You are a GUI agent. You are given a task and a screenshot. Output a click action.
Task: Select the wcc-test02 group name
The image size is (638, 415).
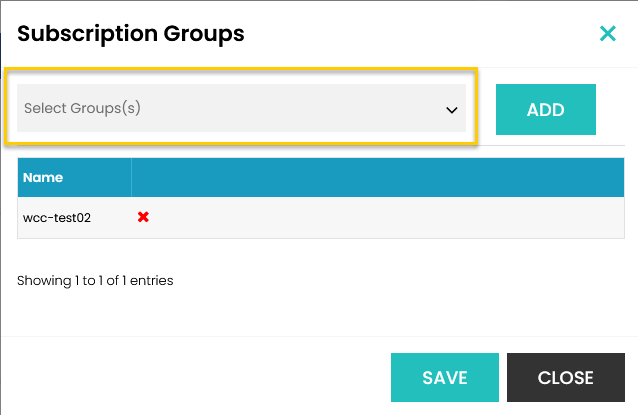[57, 217]
